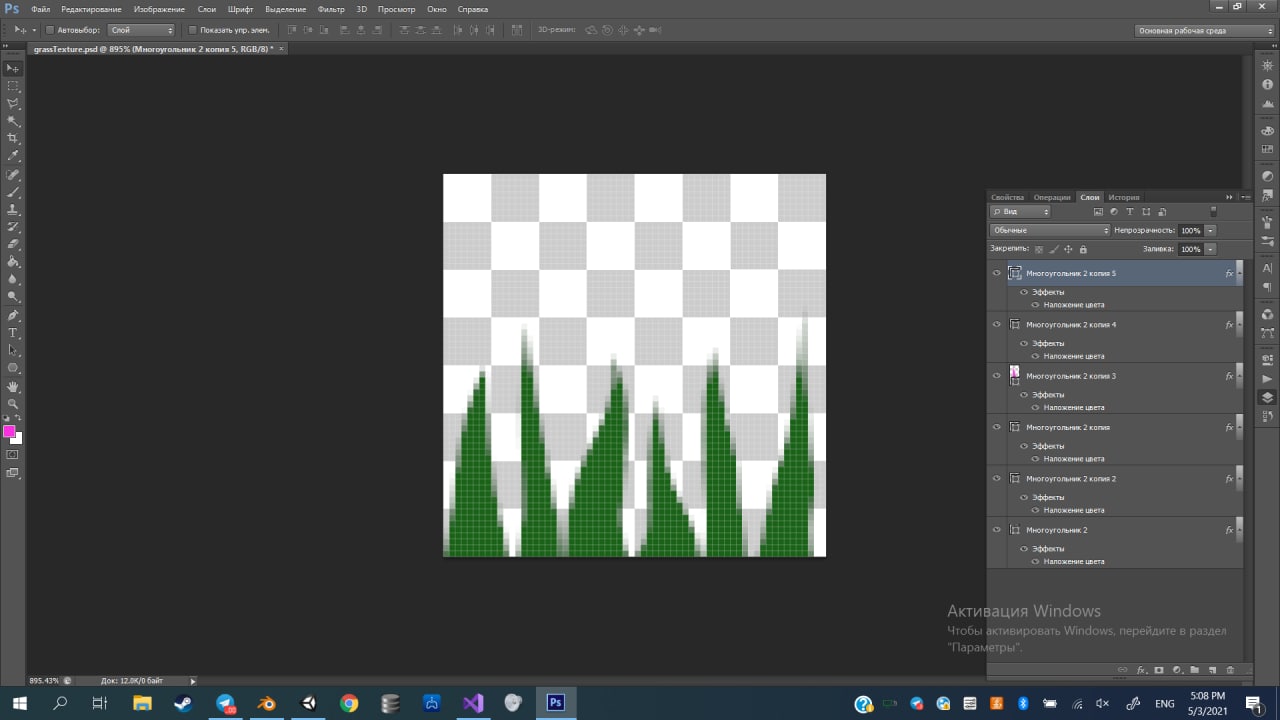
Task: Open Заливка fill arrow dropdown
Action: point(1210,249)
